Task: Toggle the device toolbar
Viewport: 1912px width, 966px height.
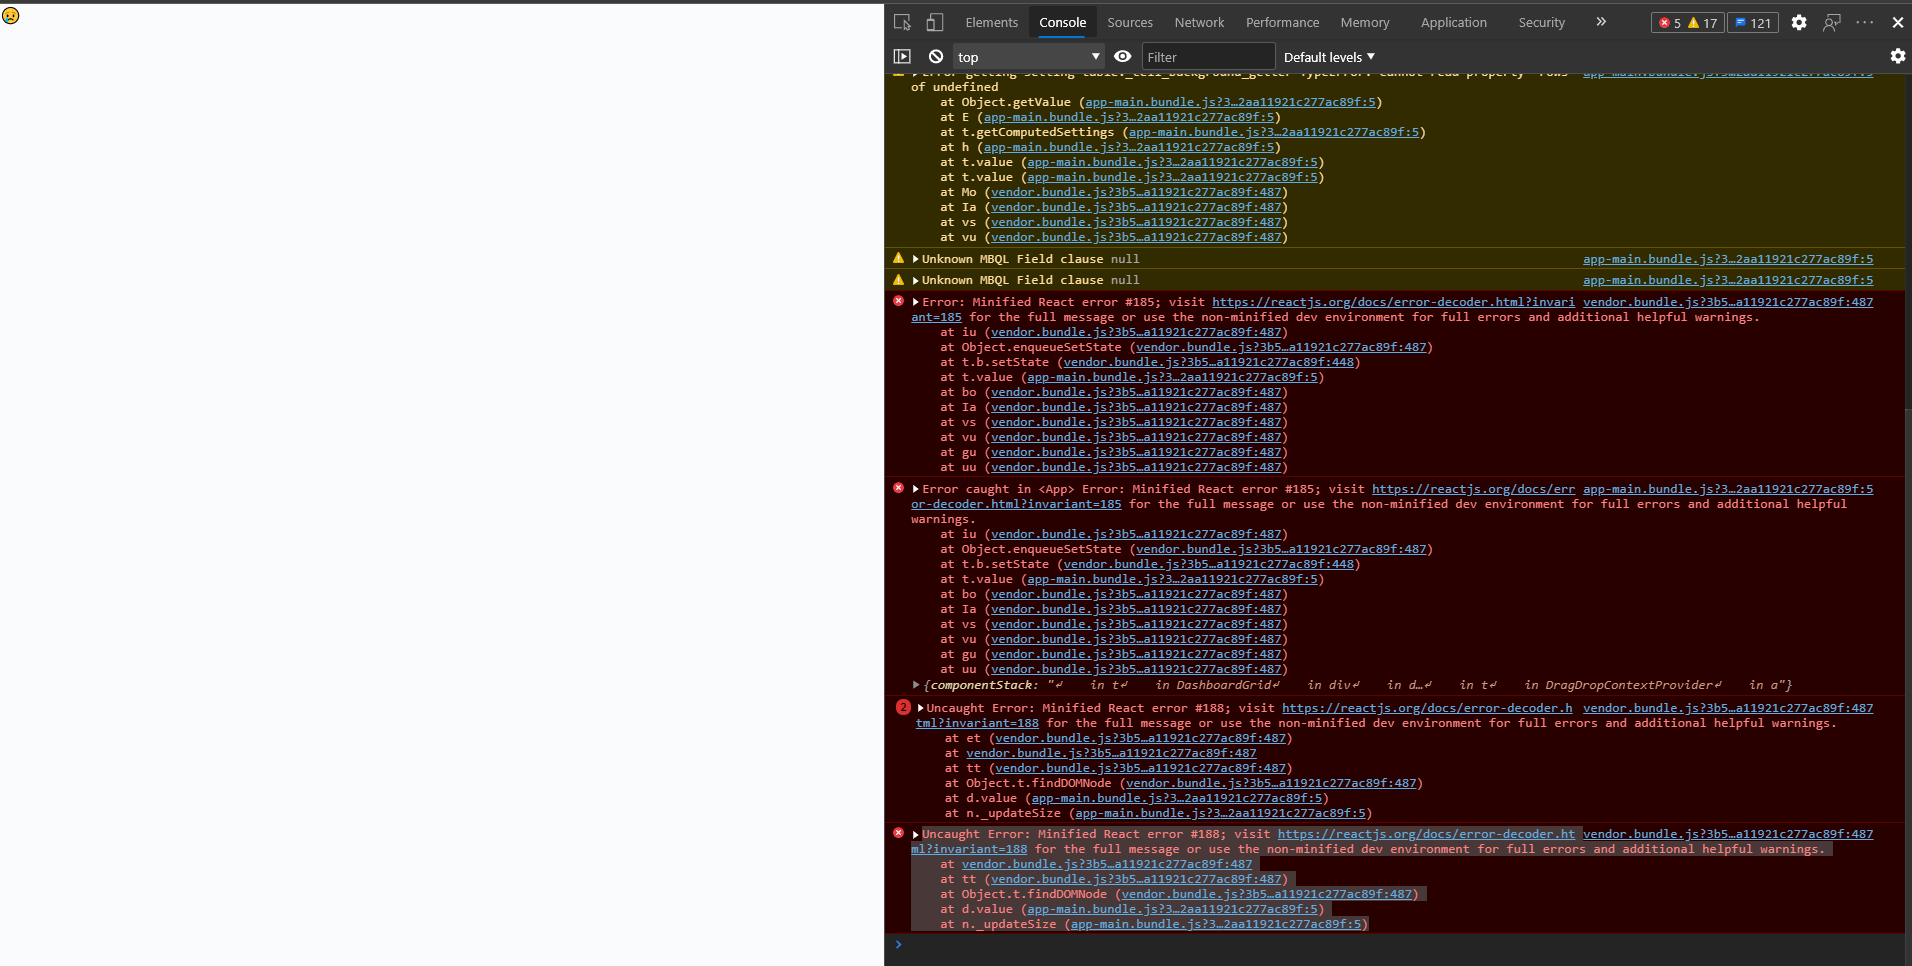Action: tap(936, 21)
